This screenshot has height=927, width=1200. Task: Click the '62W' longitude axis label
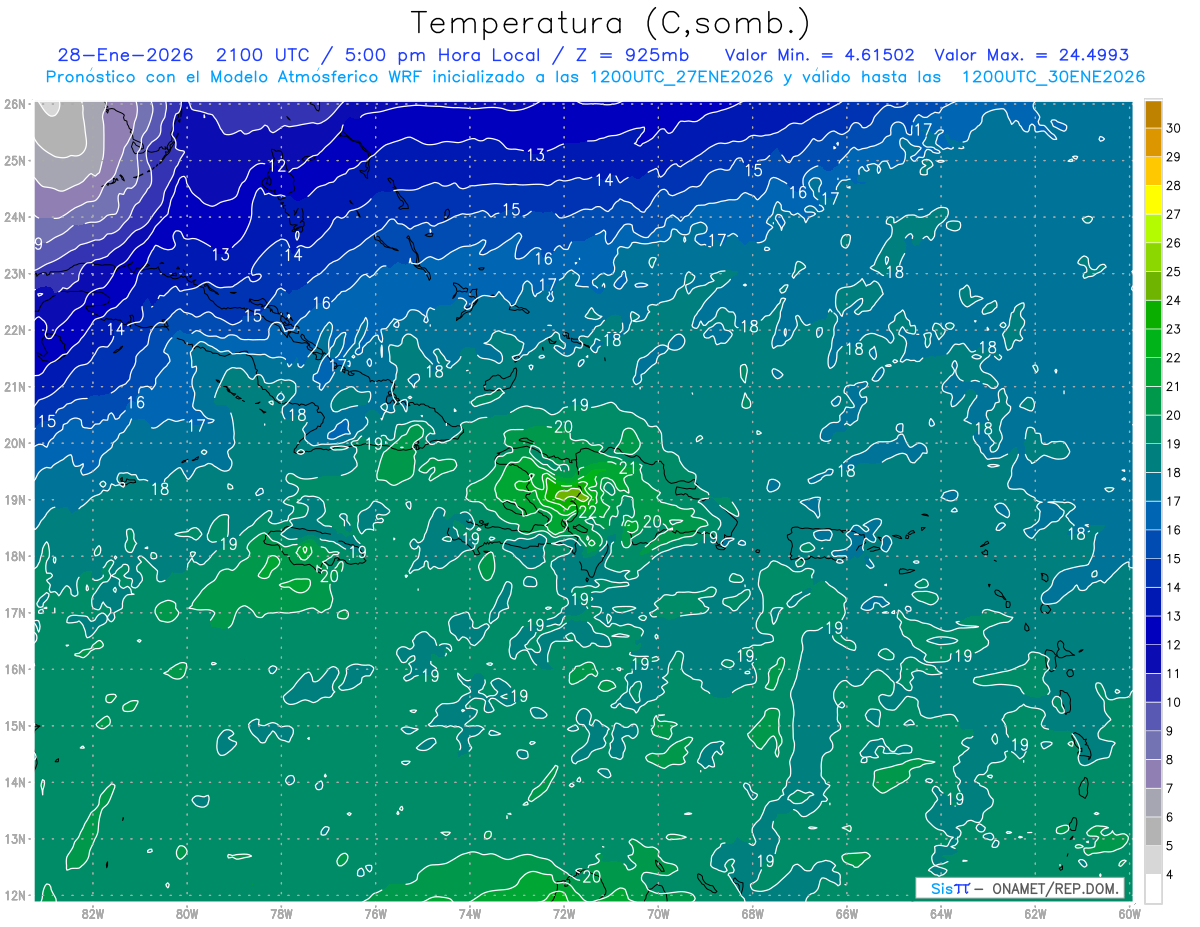(x=1036, y=912)
